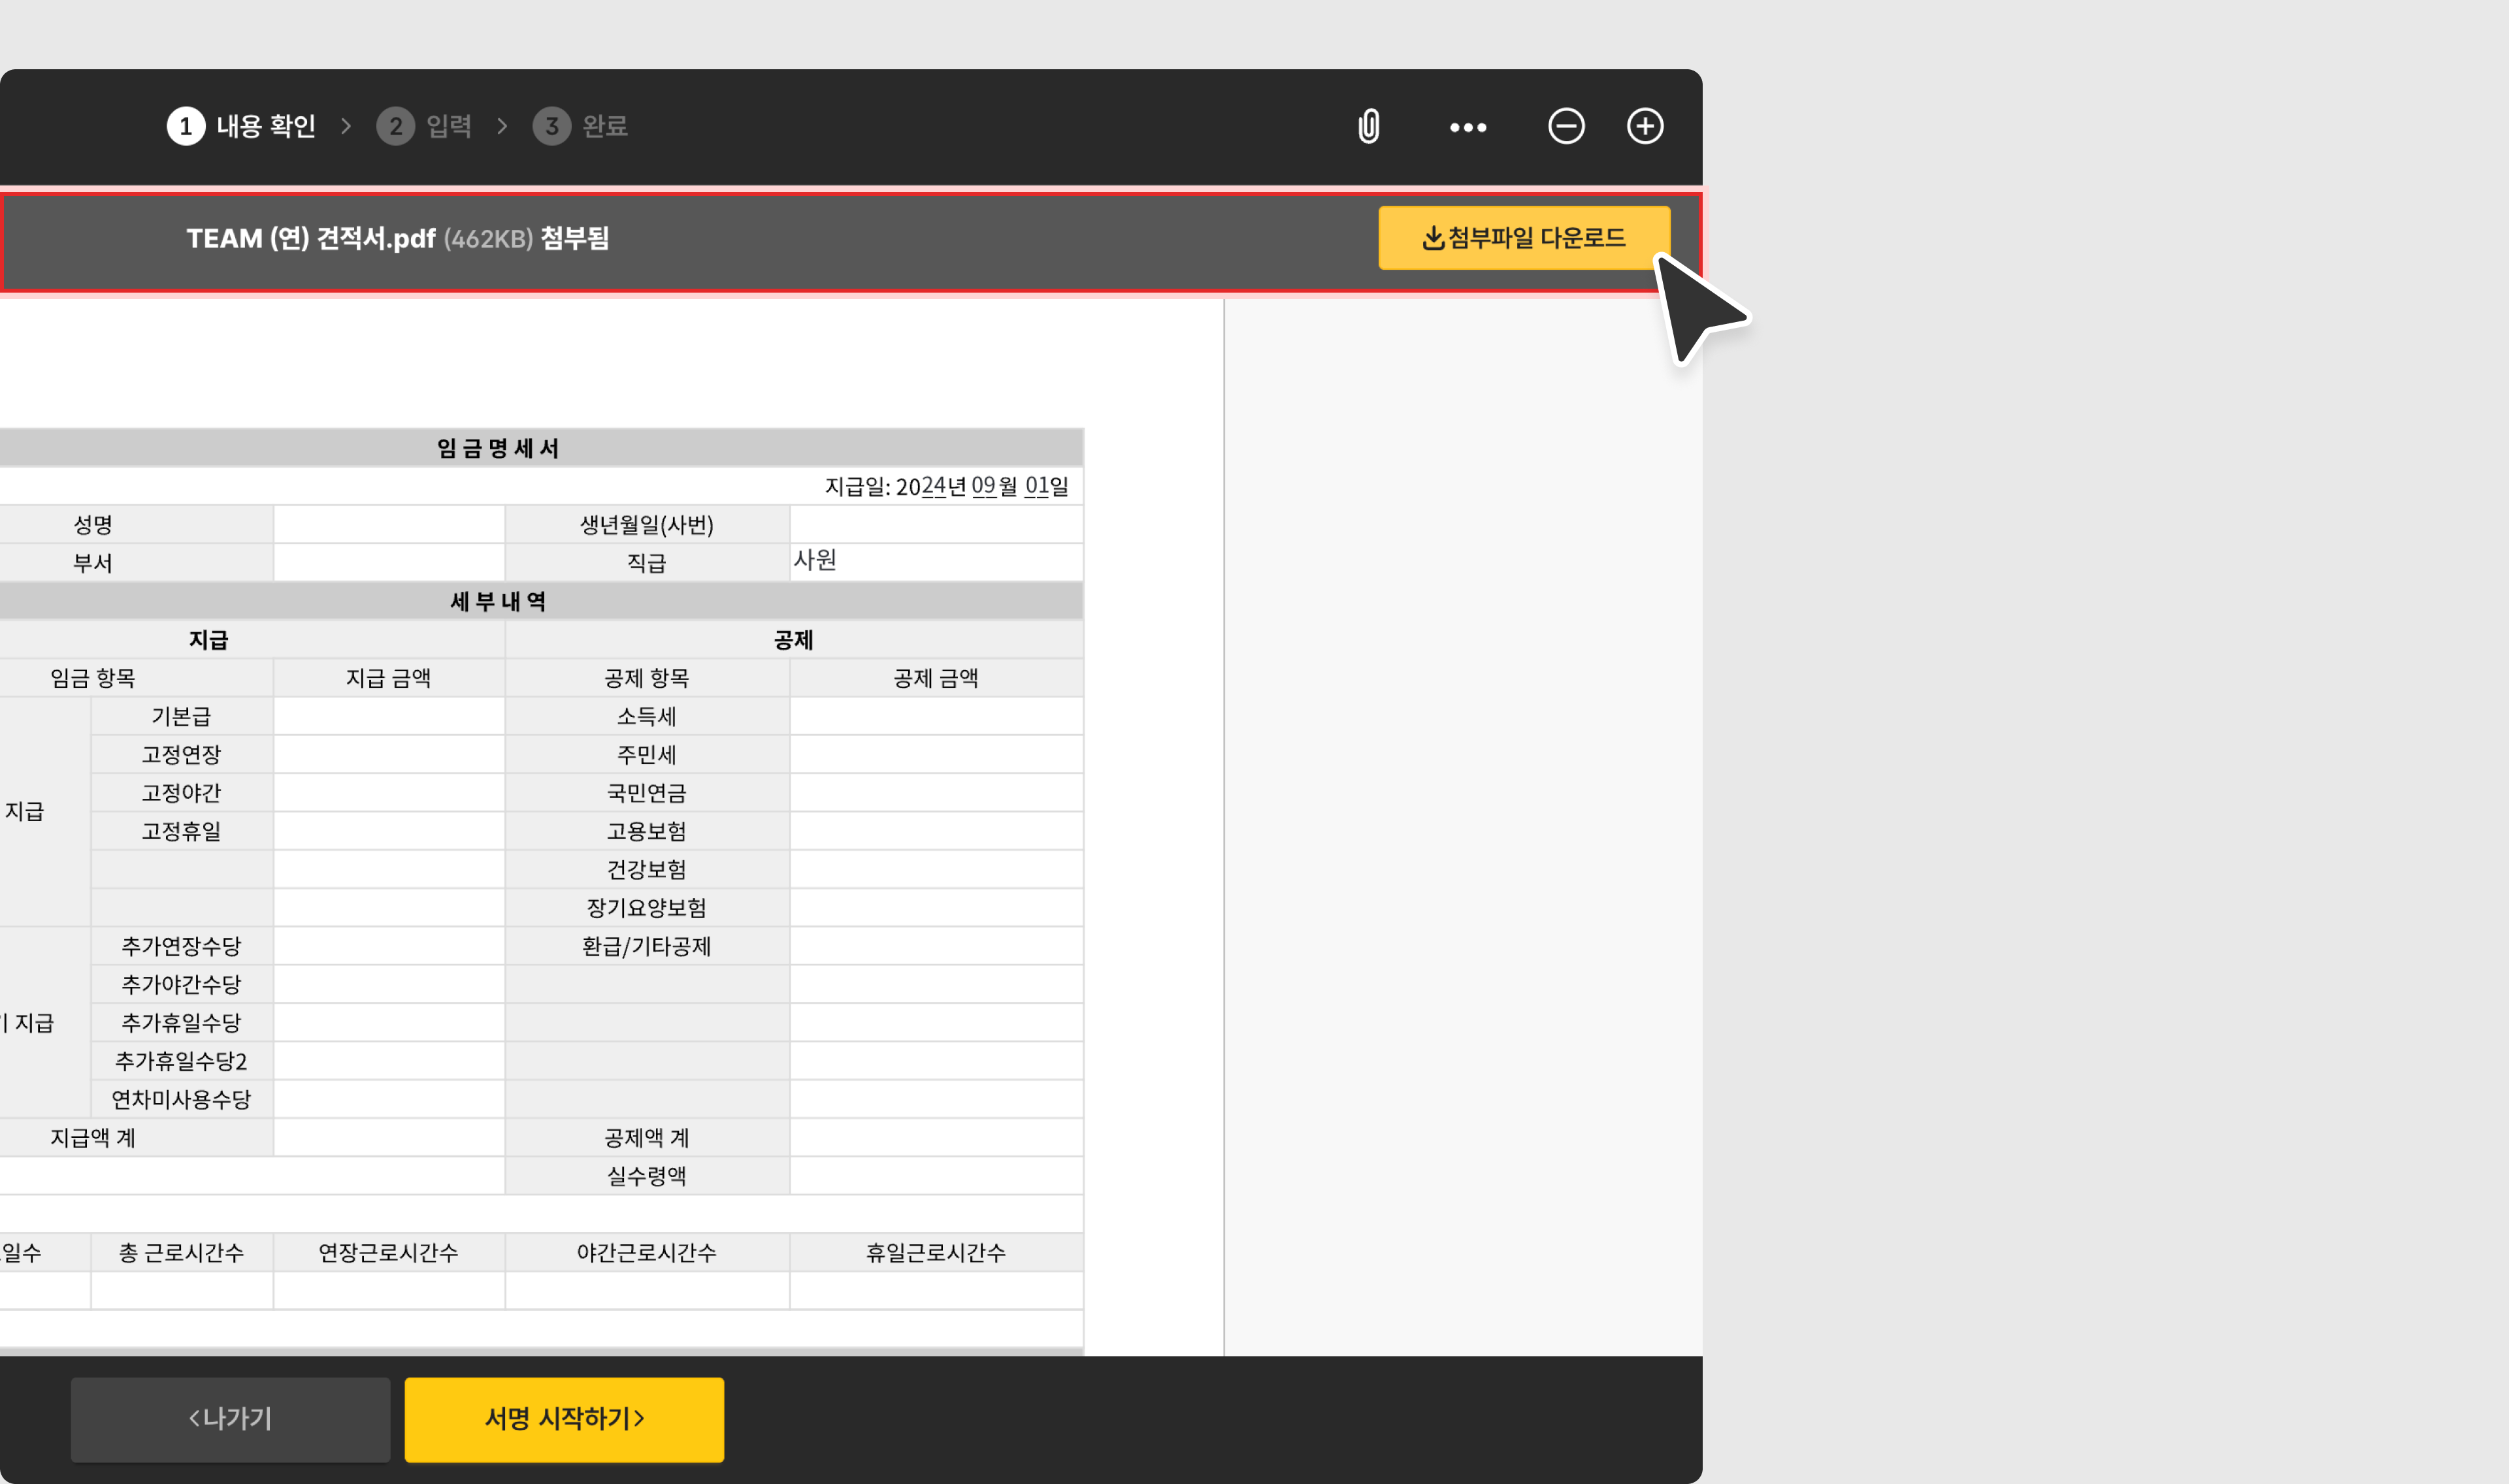Select step 2 입력
The height and width of the screenshot is (1484, 2509).
click(424, 126)
